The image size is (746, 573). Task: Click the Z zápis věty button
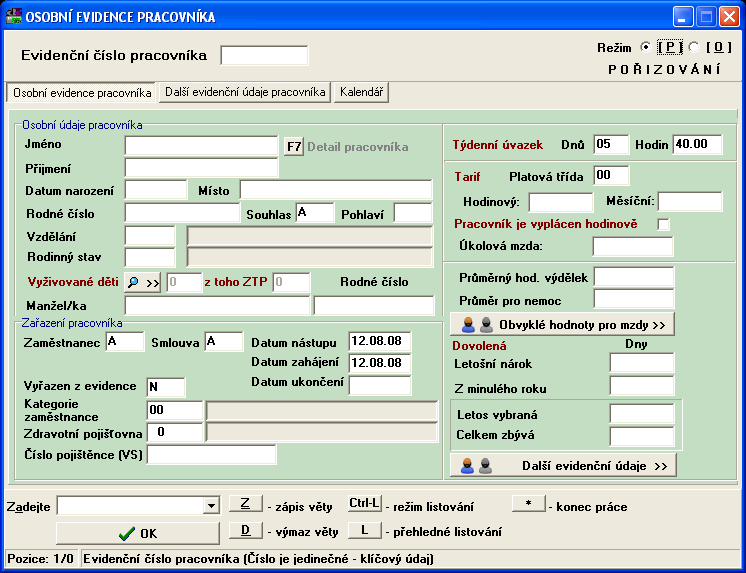pos(245,504)
